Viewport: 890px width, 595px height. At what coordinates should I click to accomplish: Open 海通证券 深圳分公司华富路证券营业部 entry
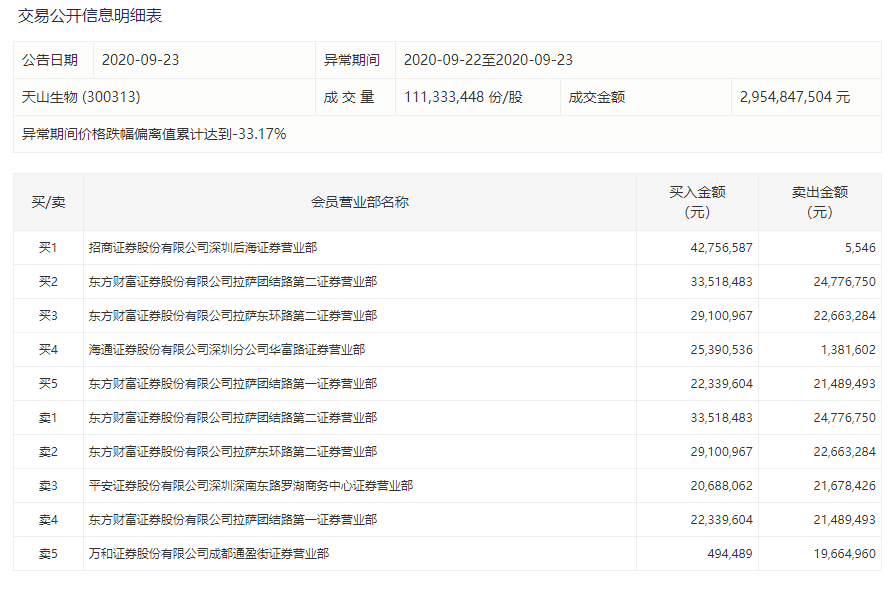click(x=226, y=349)
